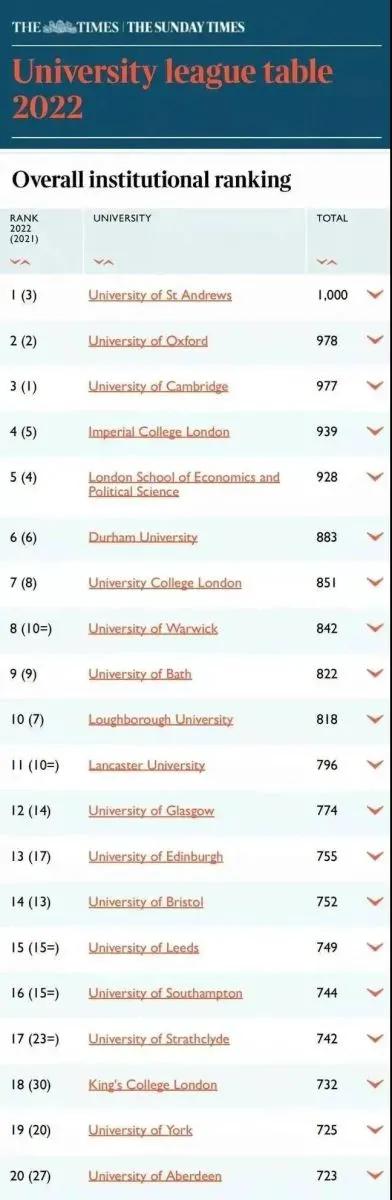Viewport: 392px width, 1200px height.
Task: Sort by University column arrows
Action: (103, 263)
